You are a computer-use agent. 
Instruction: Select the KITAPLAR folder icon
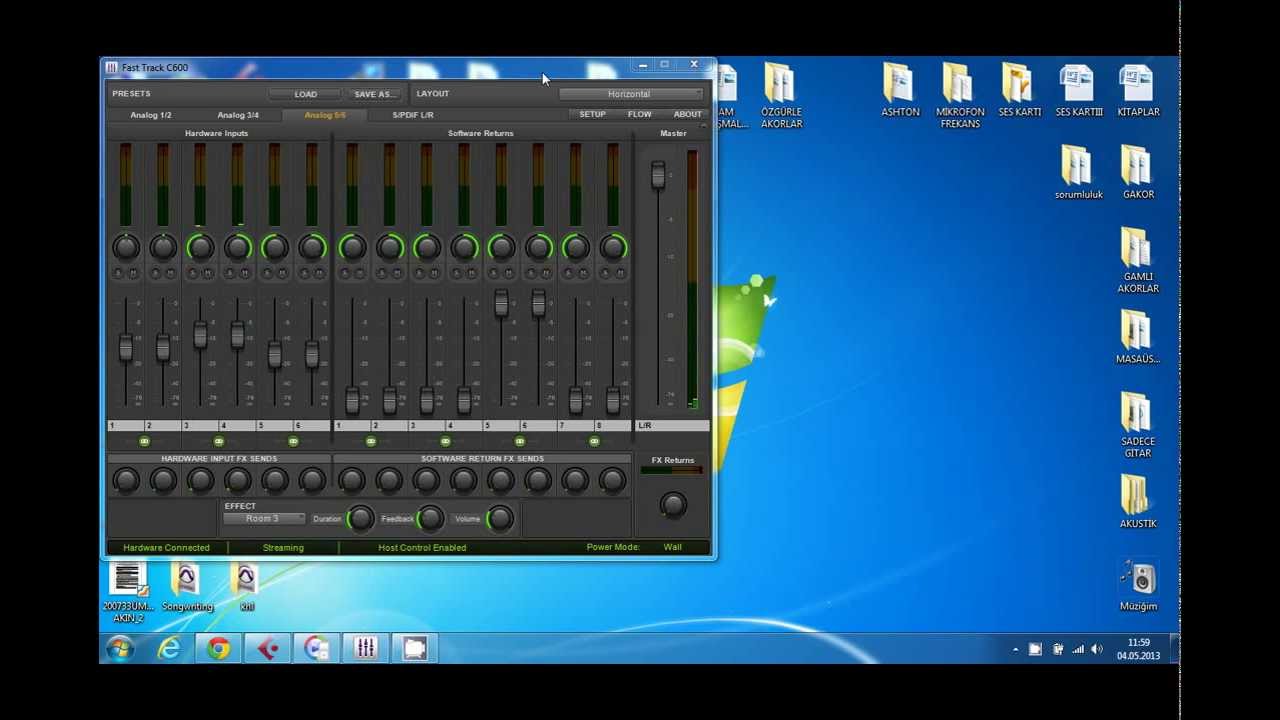click(x=1138, y=91)
